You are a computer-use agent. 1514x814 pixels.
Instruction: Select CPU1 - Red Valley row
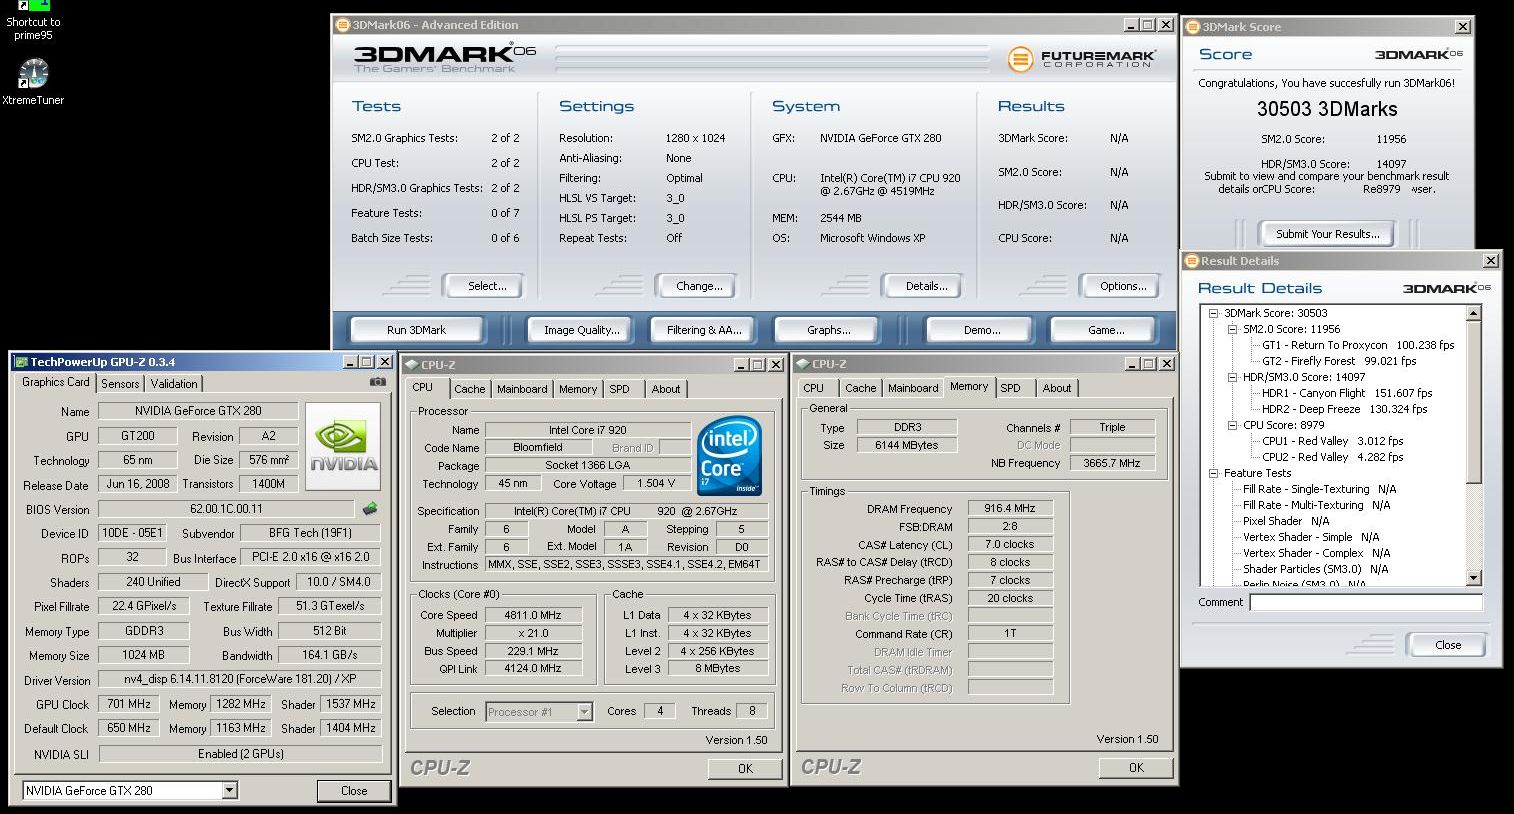click(x=1332, y=441)
